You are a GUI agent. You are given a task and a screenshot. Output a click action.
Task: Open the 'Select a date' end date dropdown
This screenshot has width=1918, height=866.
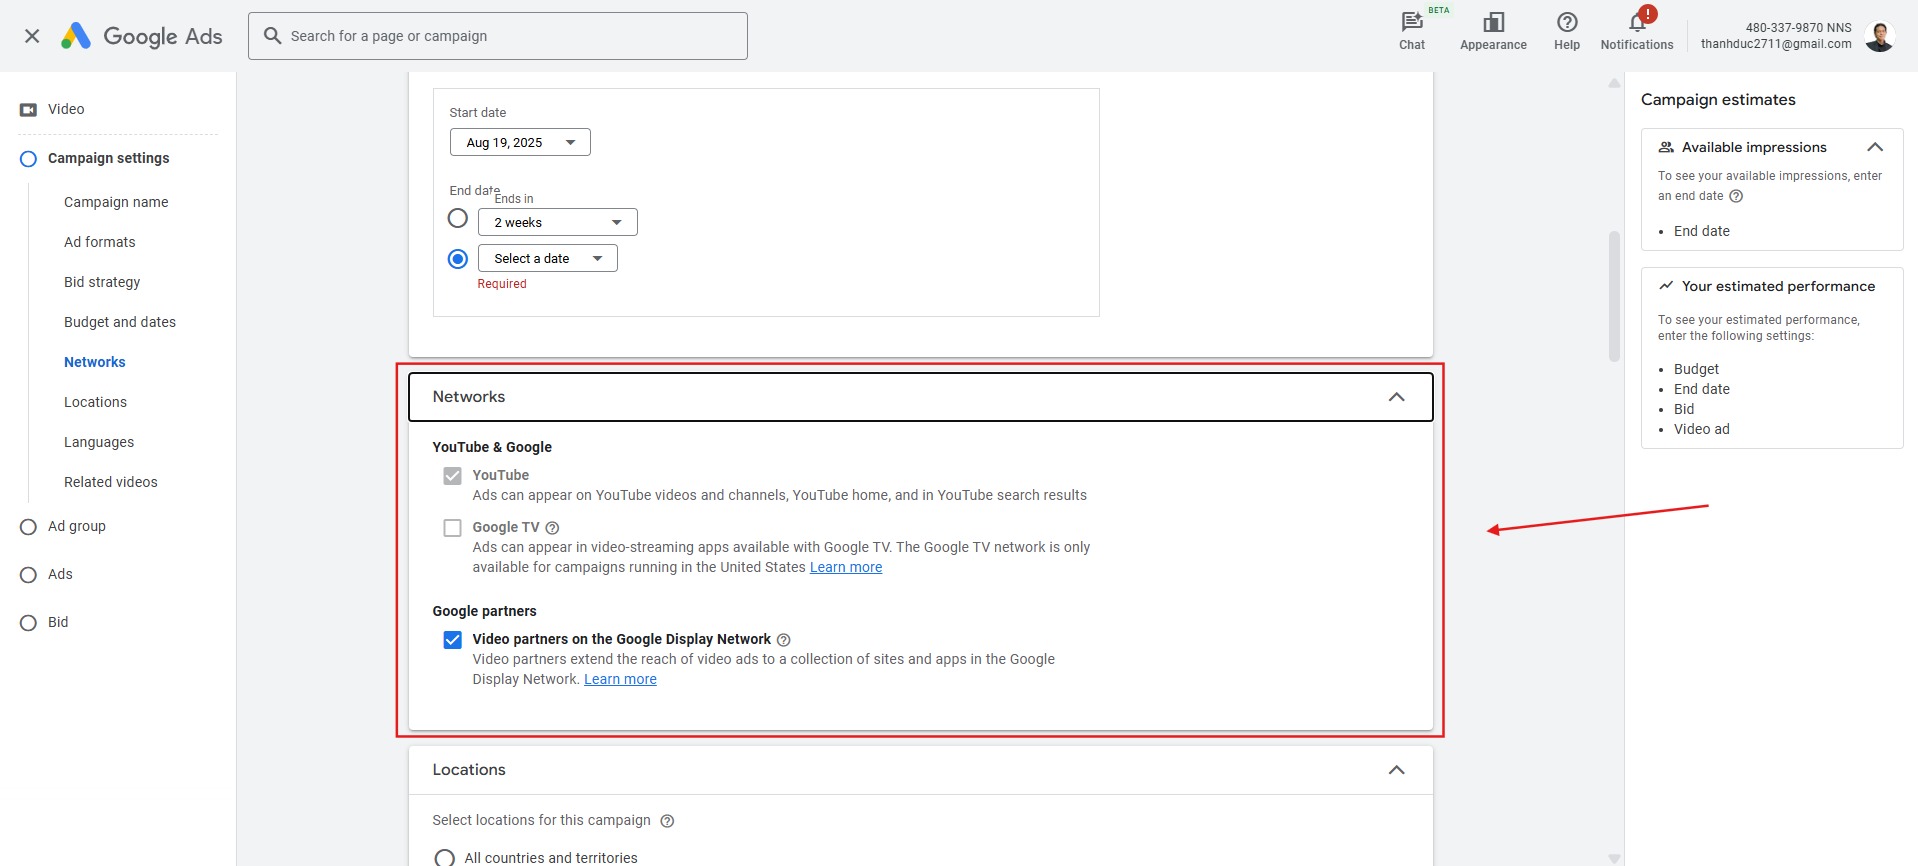547,259
